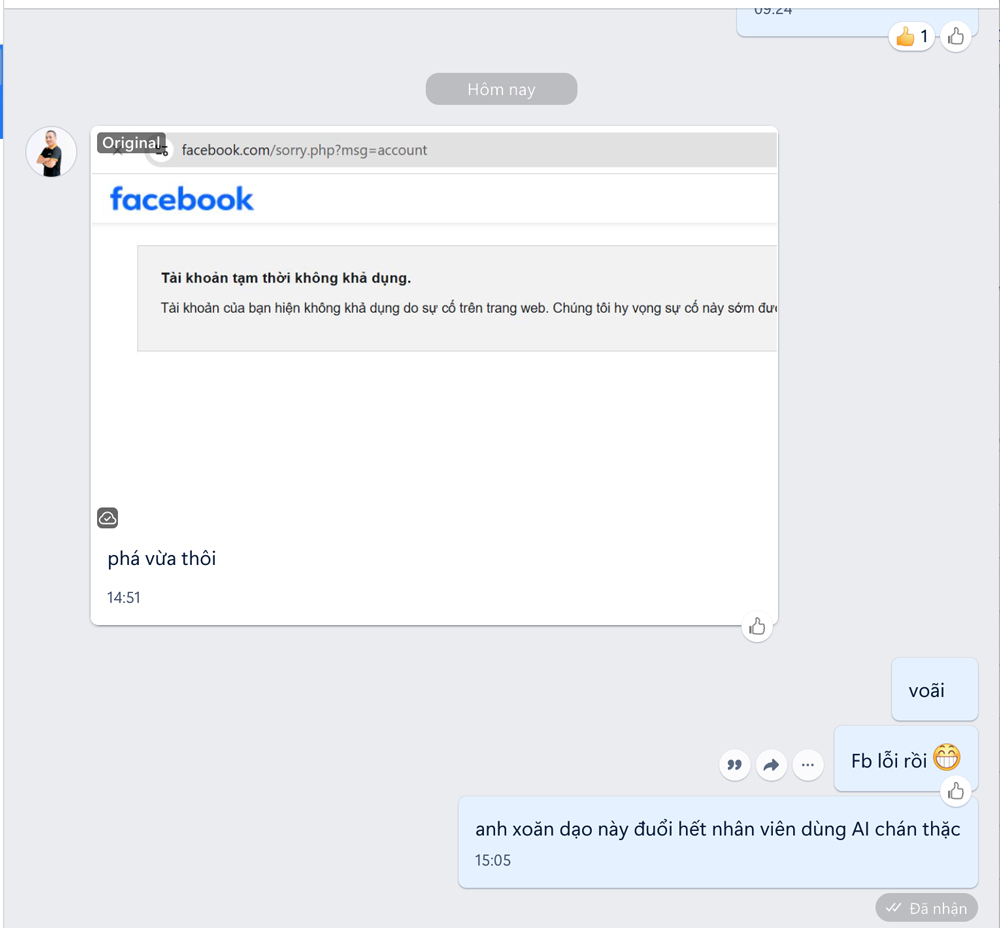Open more options for 'Fb lỗi rồi' message
Screen dimensions: 1000x928
tap(807, 764)
